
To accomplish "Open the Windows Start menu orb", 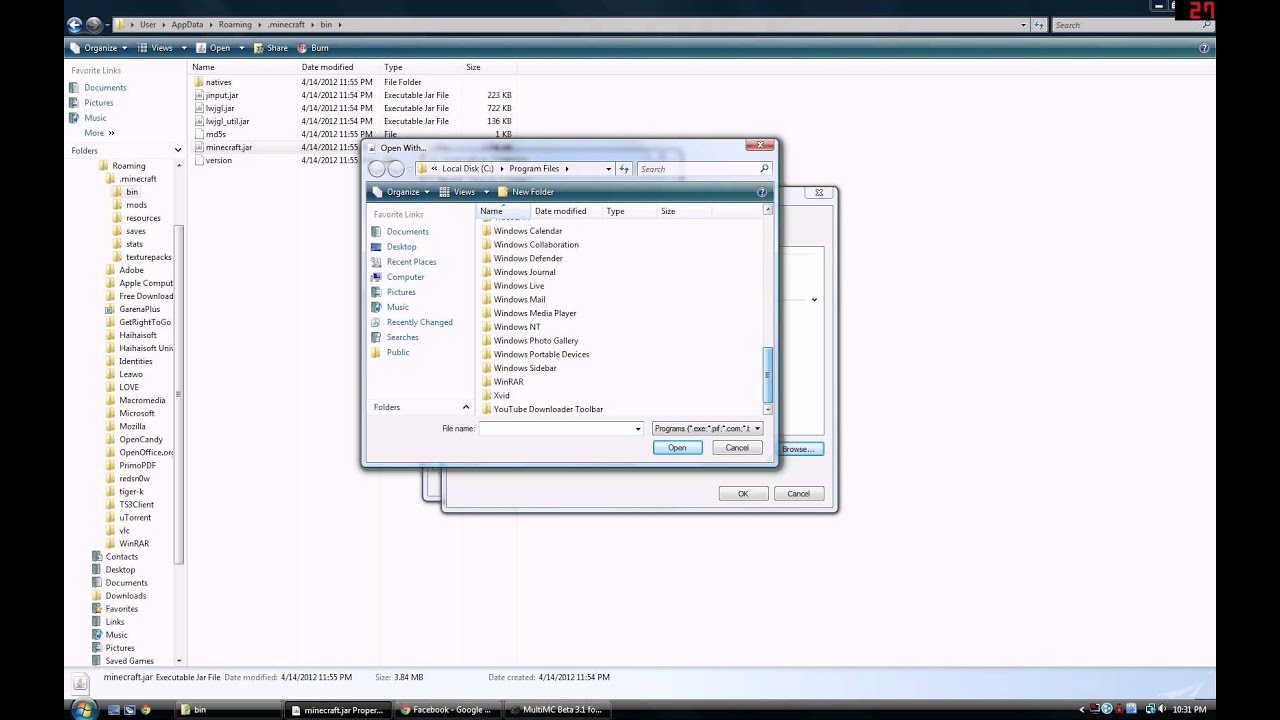I will (x=83, y=709).
